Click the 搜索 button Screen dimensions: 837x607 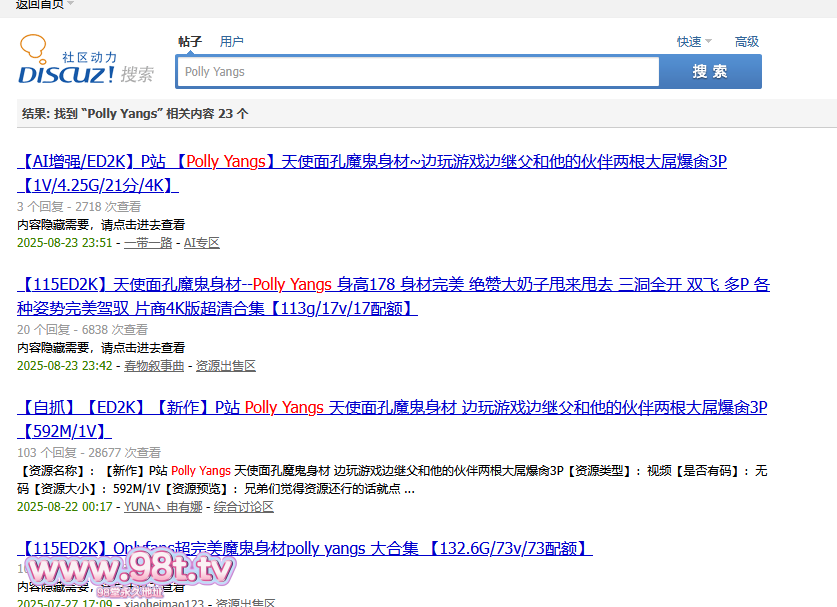click(x=710, y=72)
